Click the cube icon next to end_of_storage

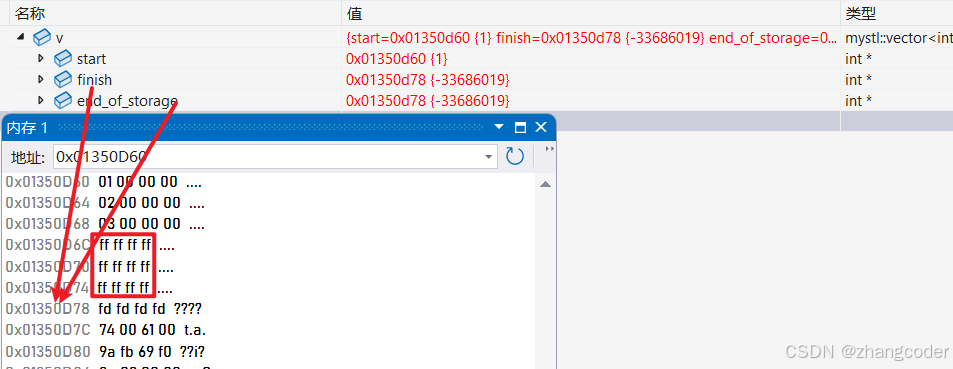63,100
